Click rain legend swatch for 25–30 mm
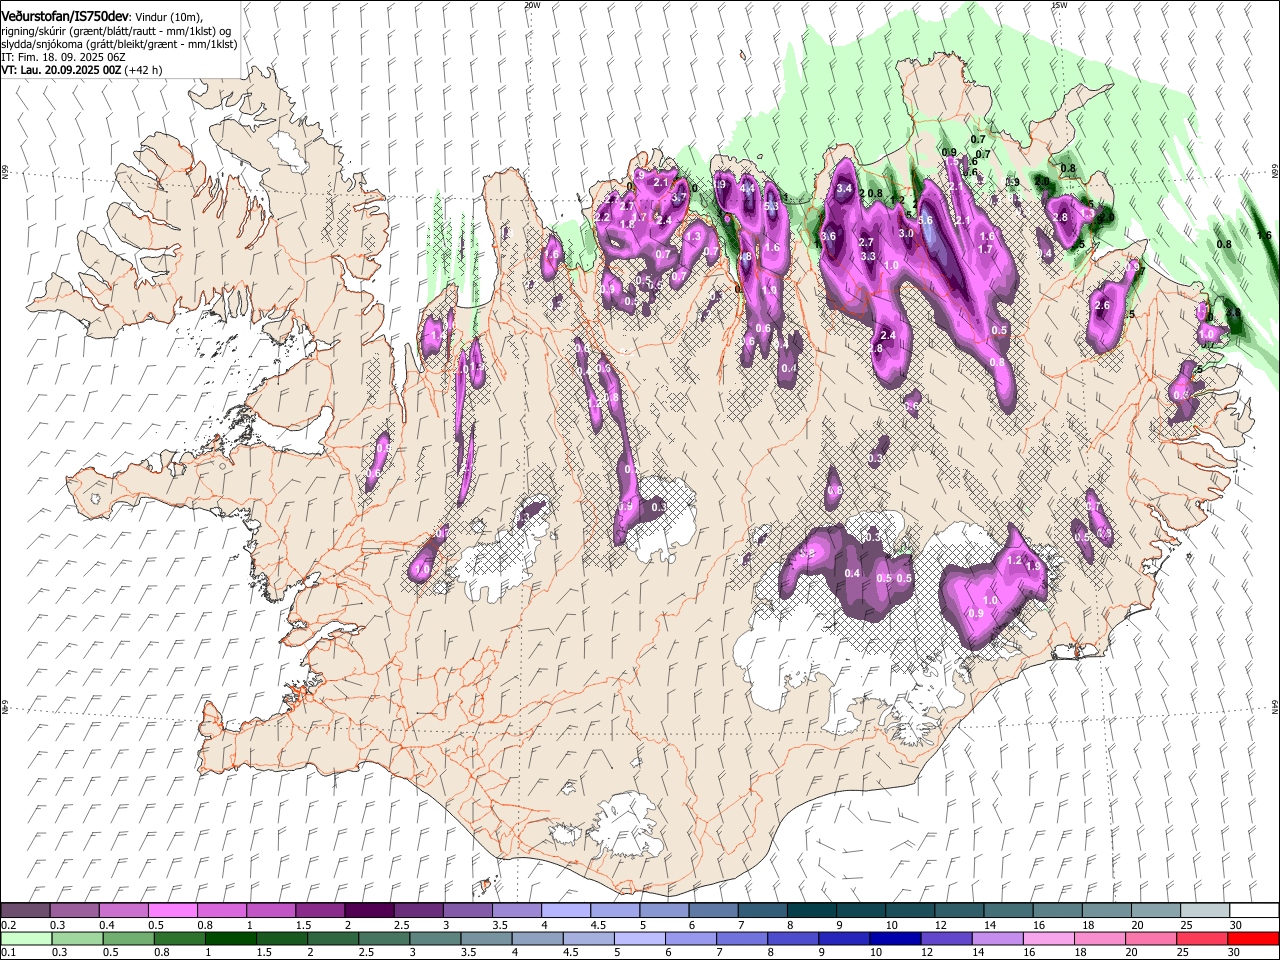Screen dimensions: 1280x960 click(1201, 938)
